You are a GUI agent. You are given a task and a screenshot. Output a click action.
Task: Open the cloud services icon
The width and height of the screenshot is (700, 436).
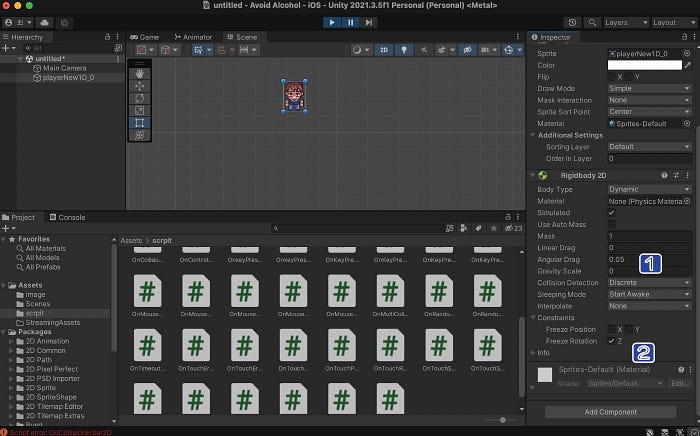(45, 22)
